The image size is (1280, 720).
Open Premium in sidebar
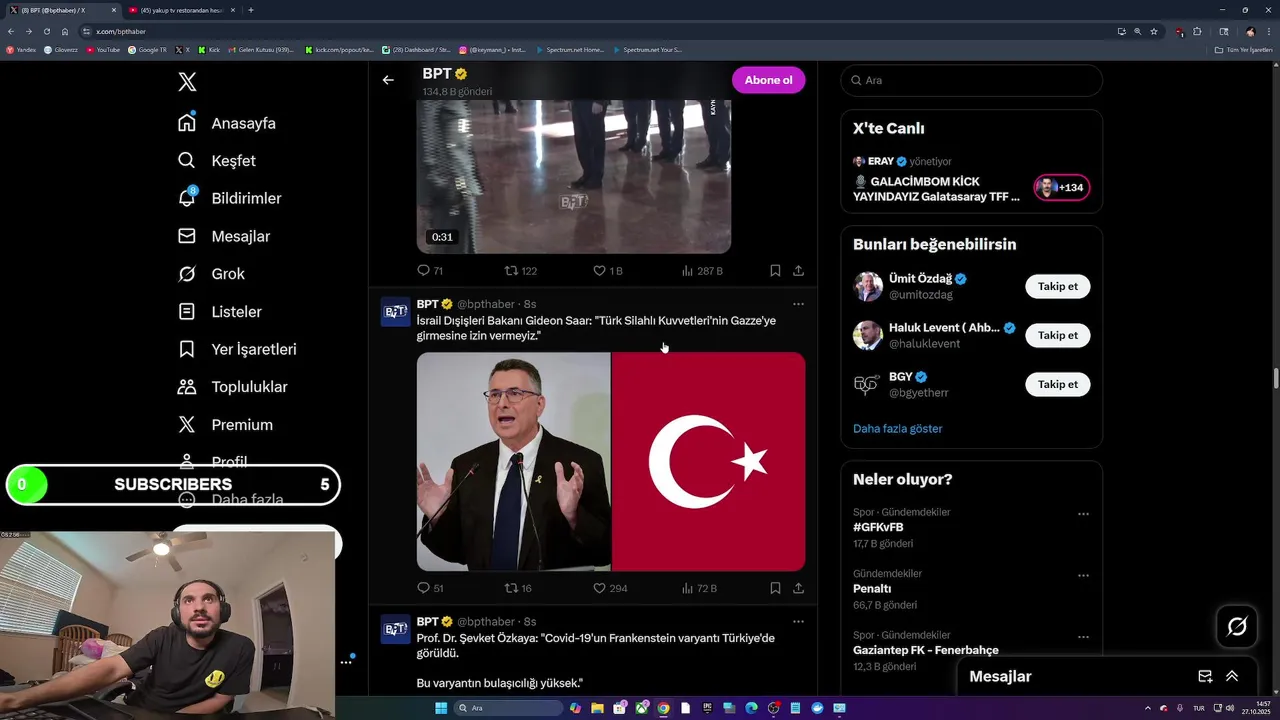225,425
